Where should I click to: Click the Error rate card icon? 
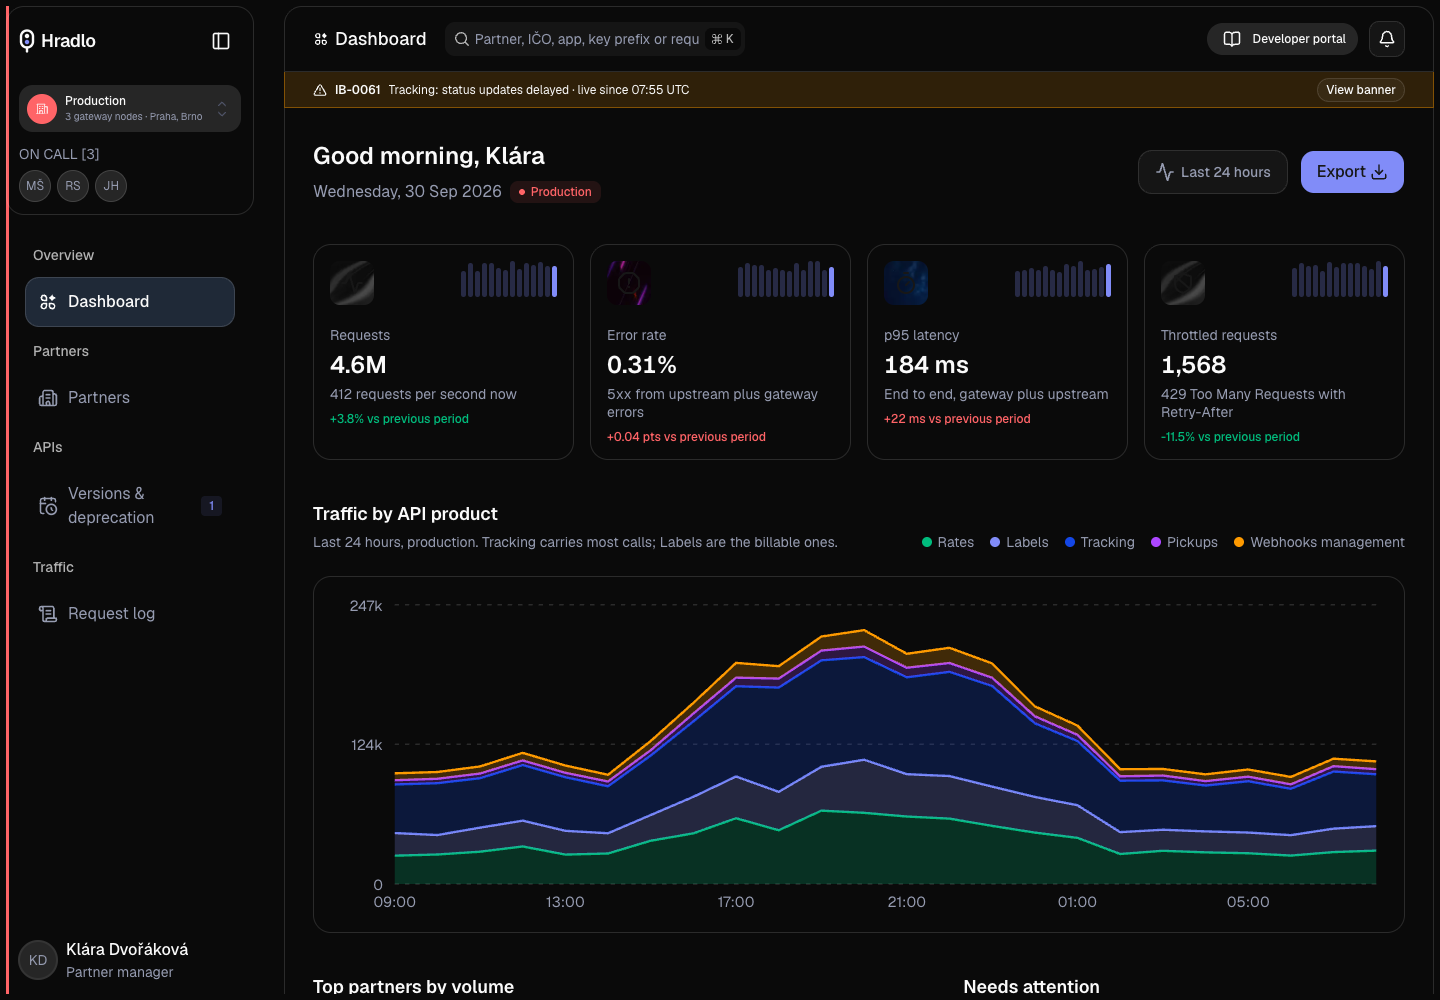click(629, 283)
